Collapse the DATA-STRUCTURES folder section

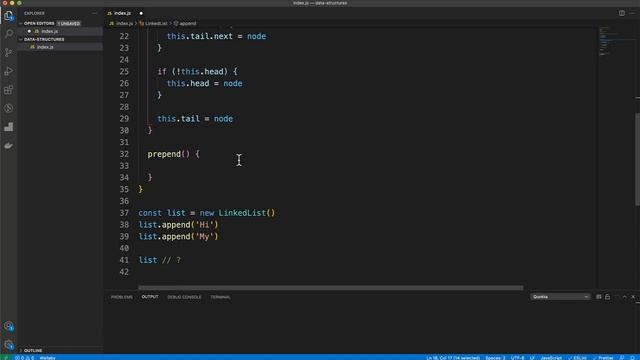point(44,39)
